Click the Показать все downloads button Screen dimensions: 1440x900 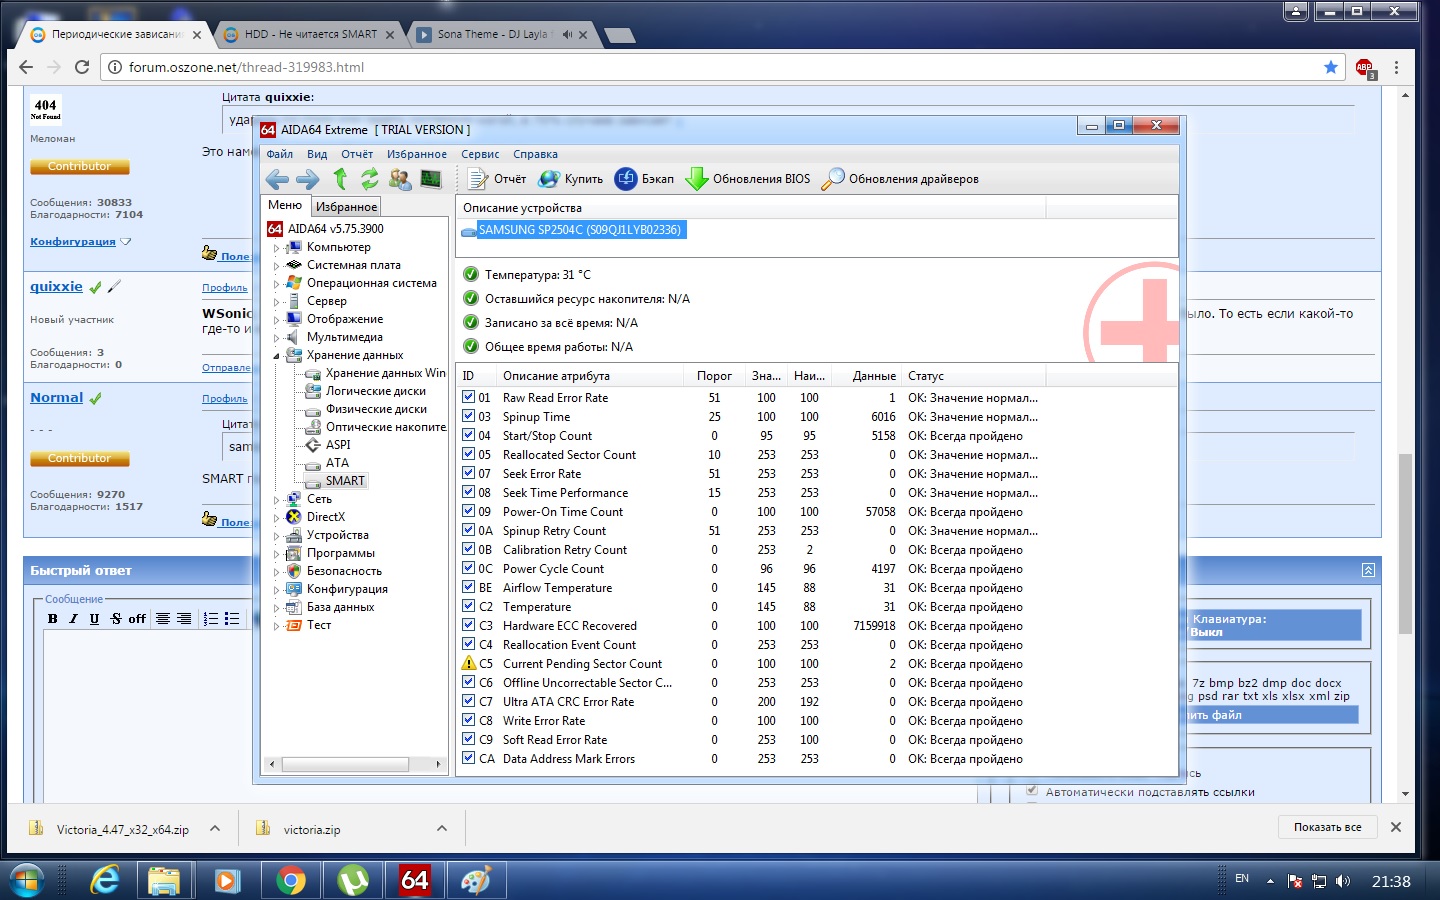point(1327,827)
